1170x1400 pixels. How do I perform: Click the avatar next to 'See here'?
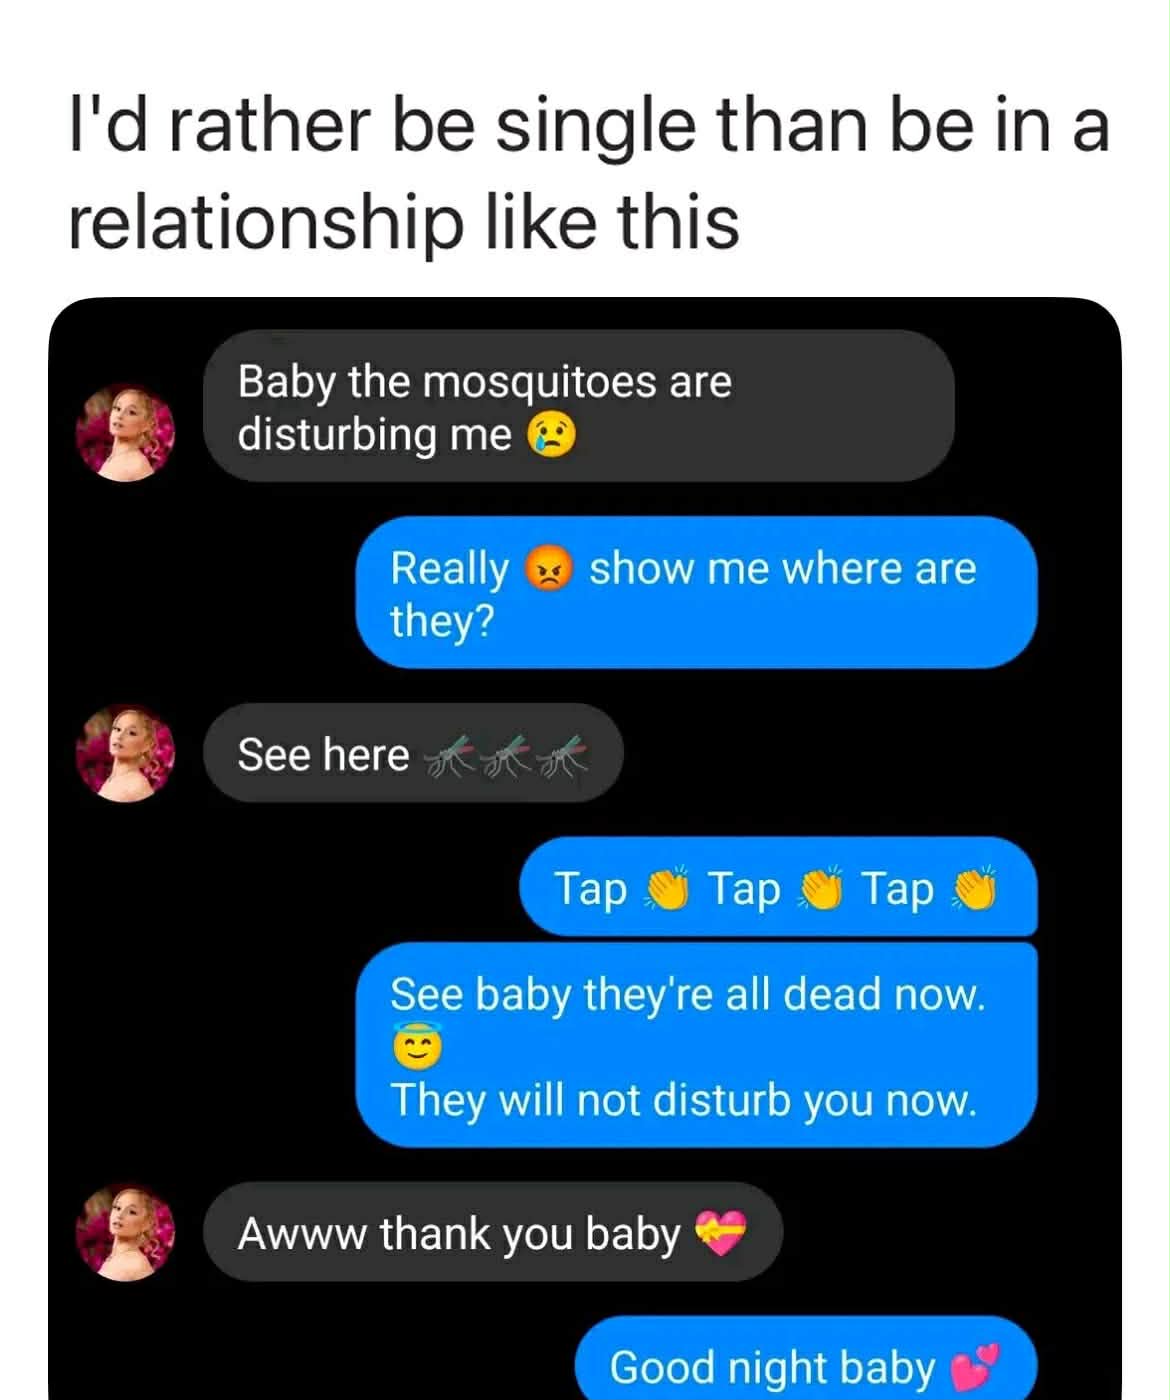[126, 753]
